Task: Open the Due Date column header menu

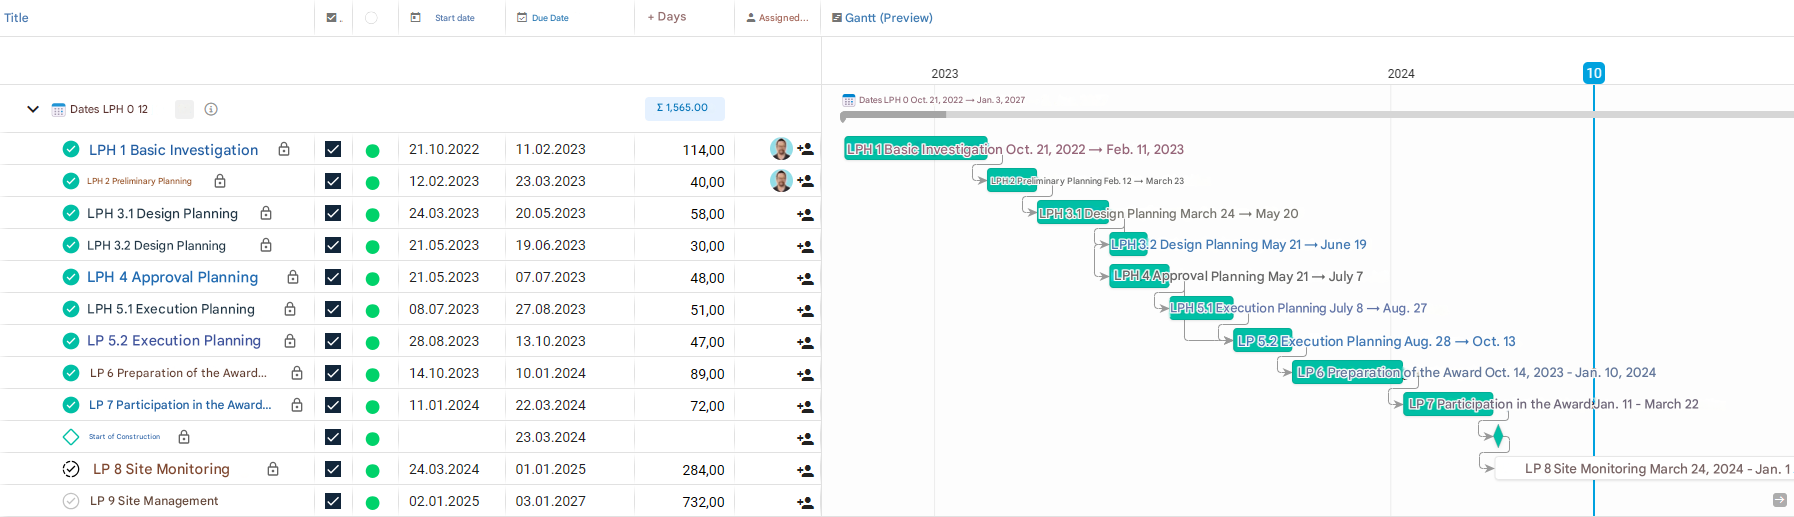Action: click(x=549, y=18)
